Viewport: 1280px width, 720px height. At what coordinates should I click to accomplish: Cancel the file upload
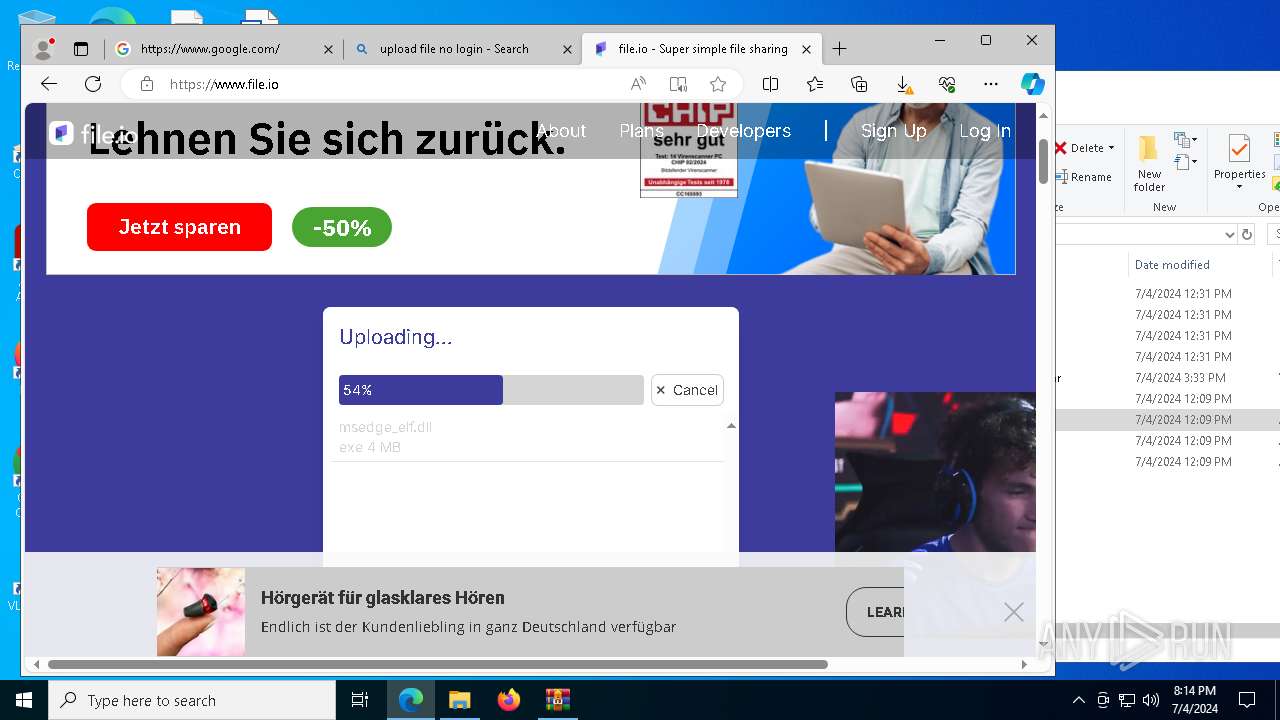[687, 390]
